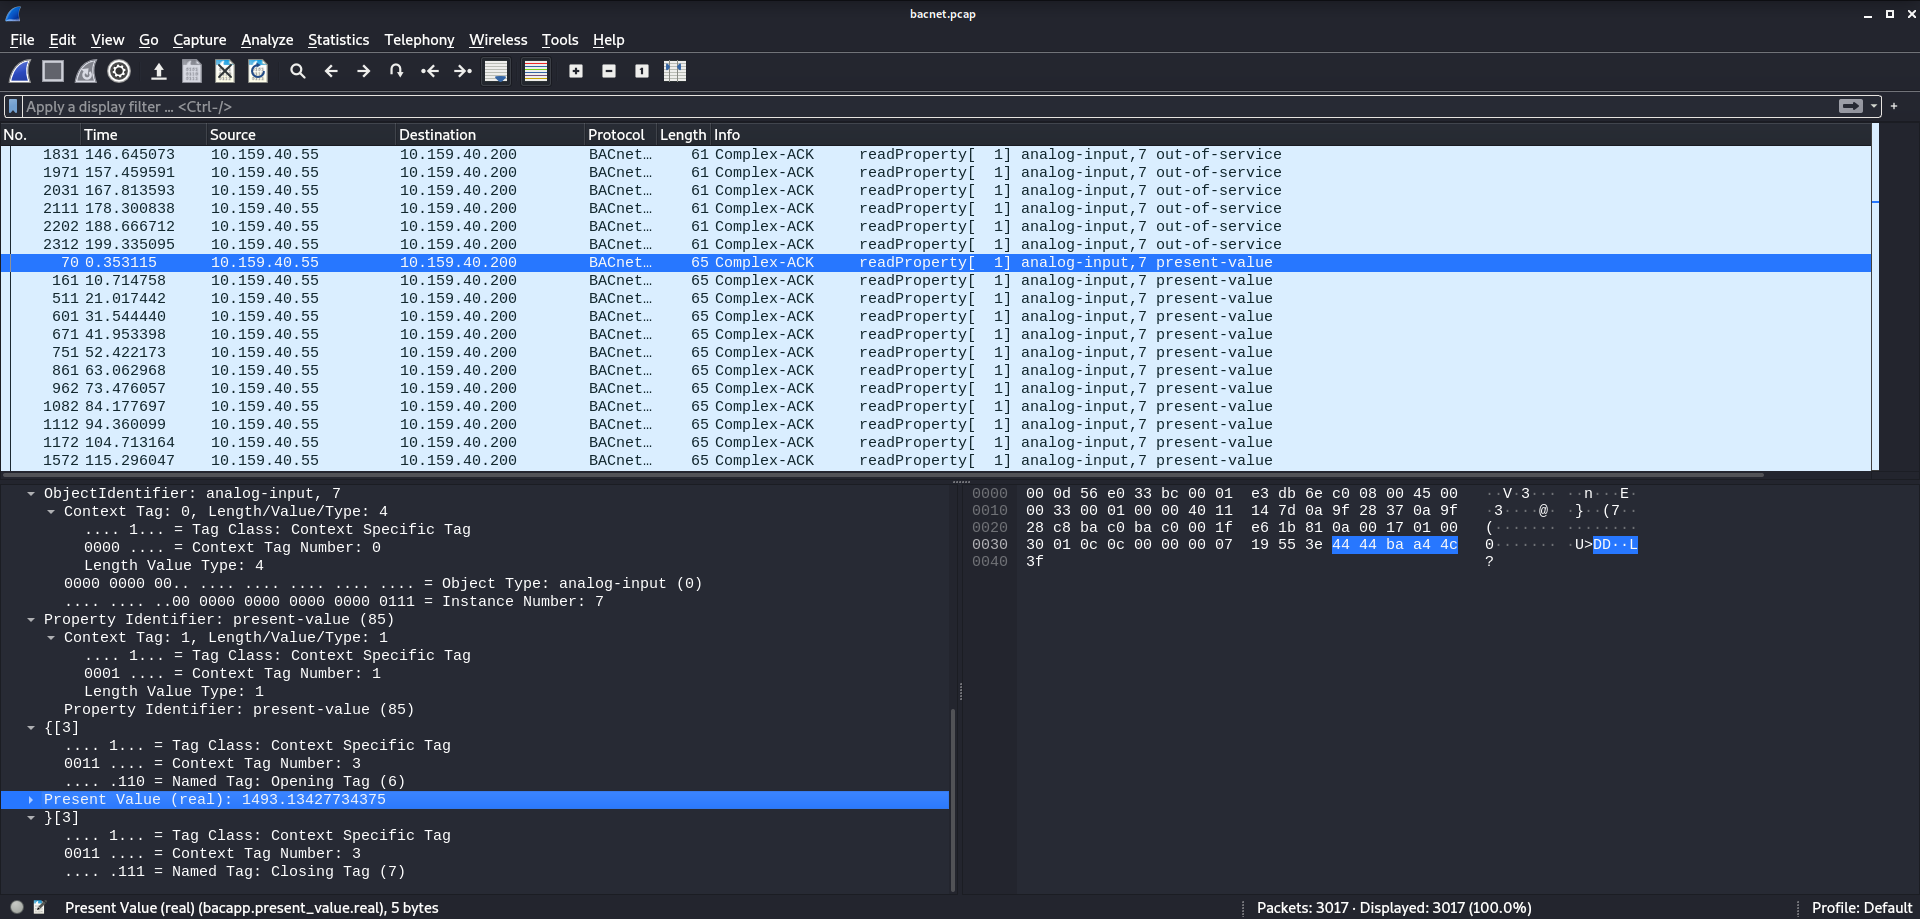Start capturing packets with shark fin icon
The image size is (1920, 919).
pyautogui.click(x=20, y=71)
